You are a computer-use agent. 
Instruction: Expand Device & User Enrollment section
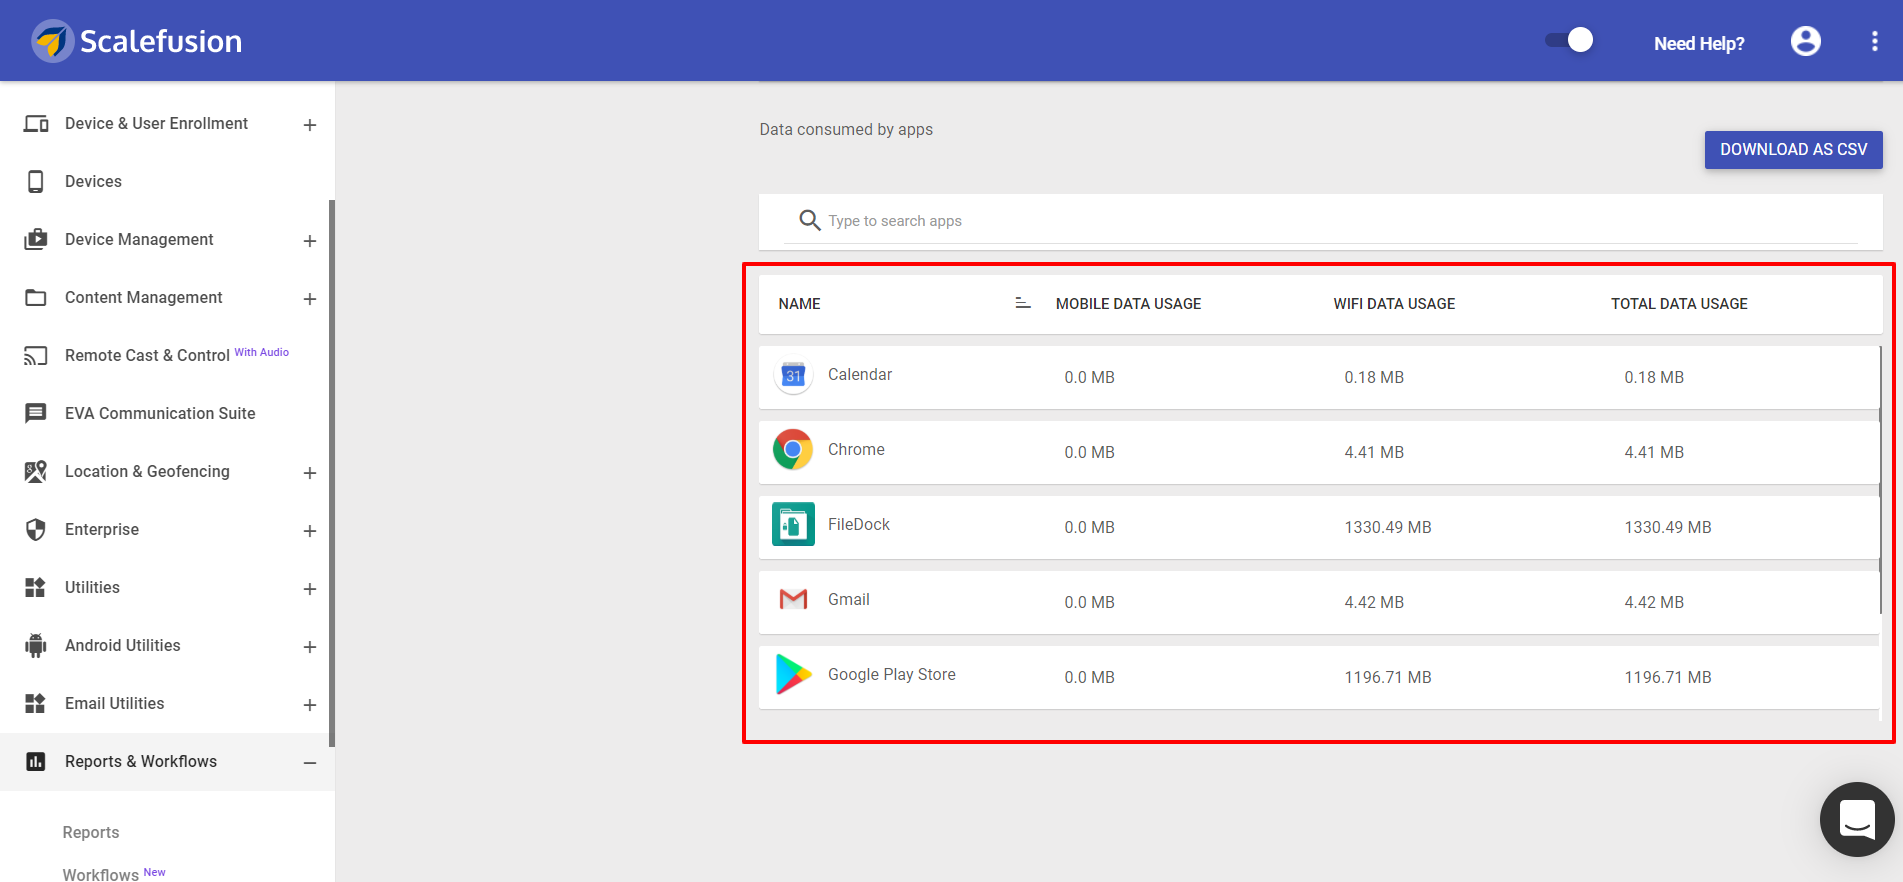(310, 125)
